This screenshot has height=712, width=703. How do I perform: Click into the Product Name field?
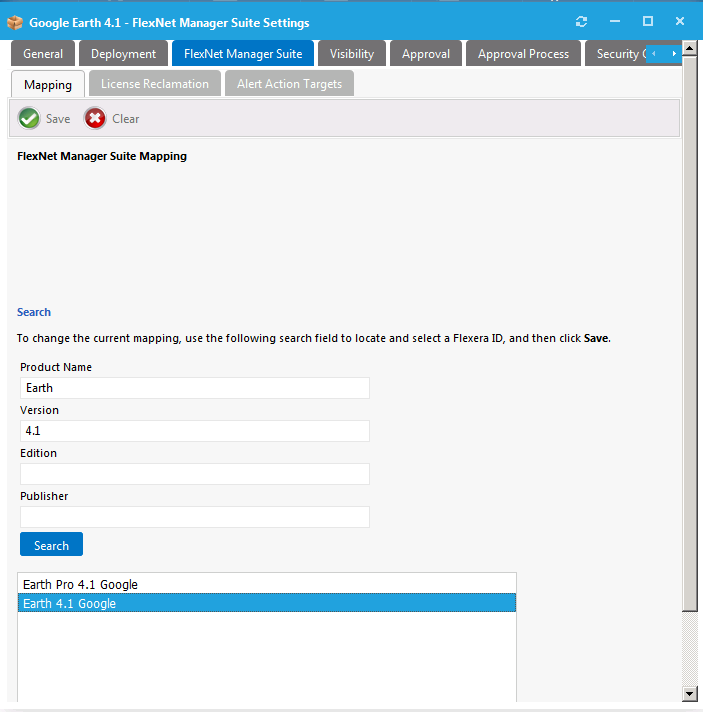[x=195, y=388]
